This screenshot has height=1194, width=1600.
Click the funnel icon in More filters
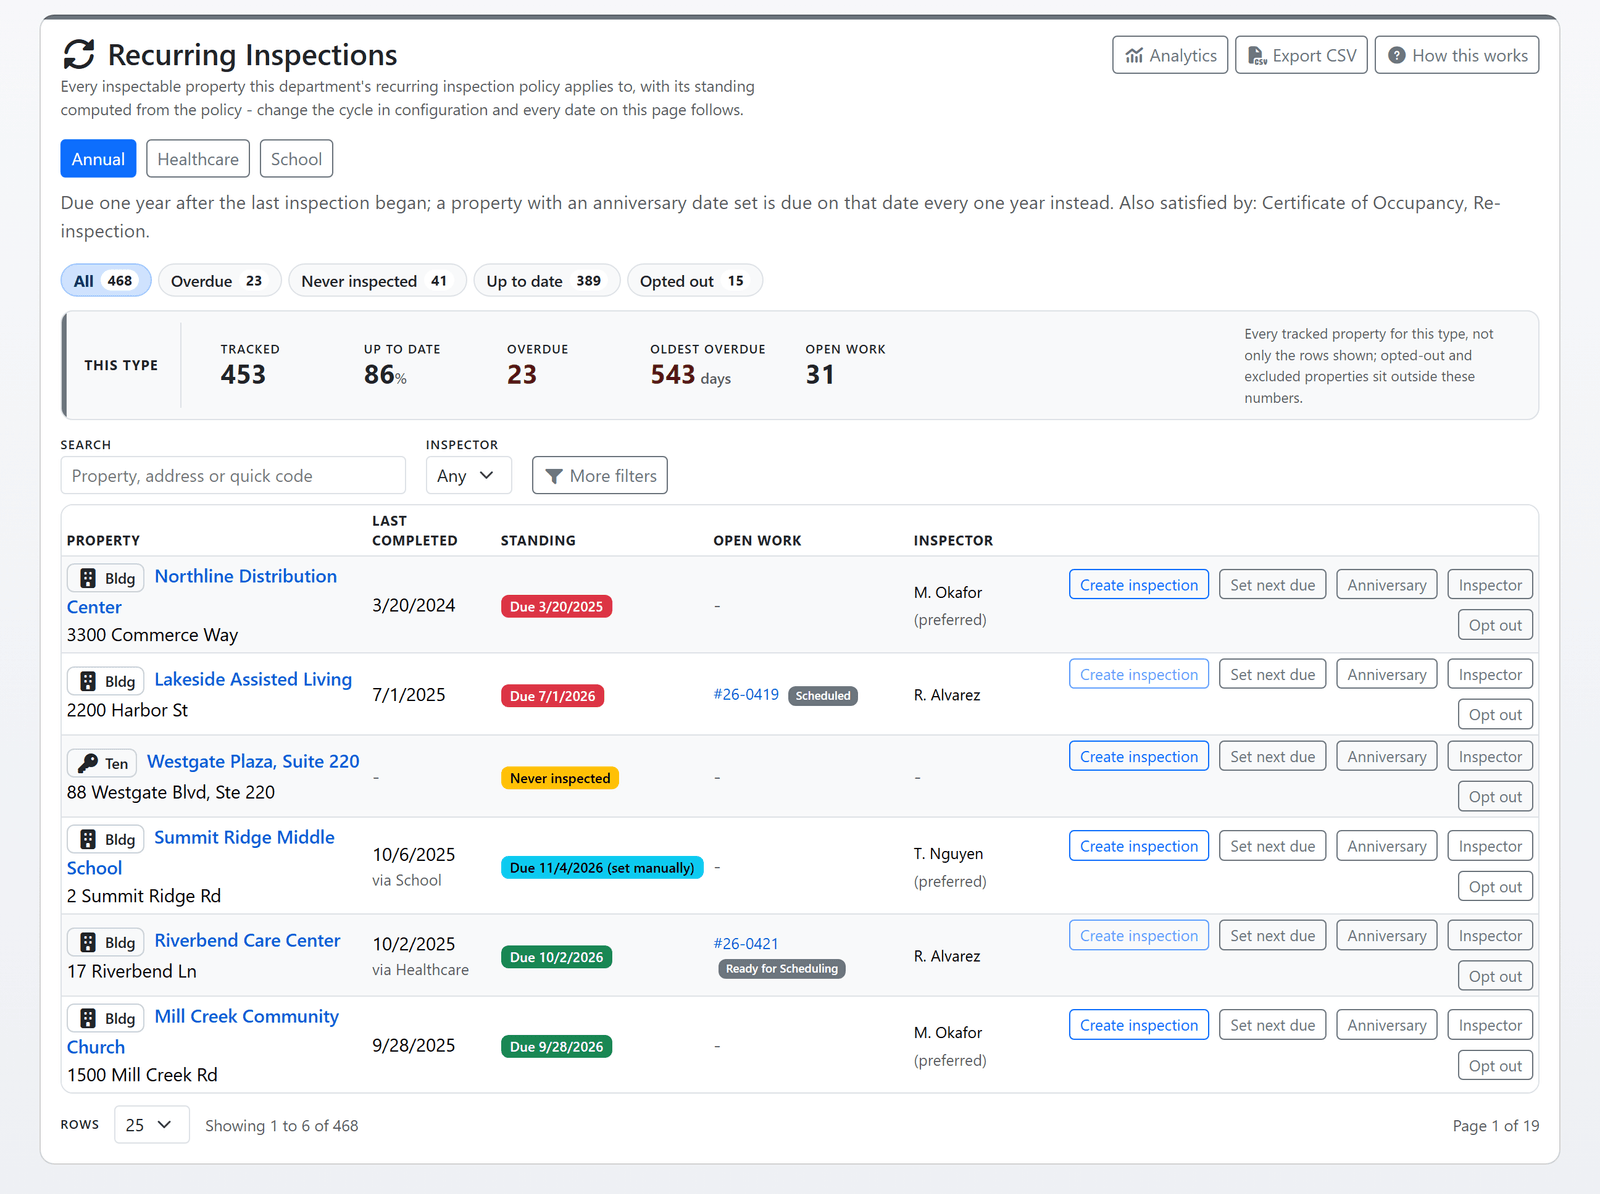tap(554, 476)
